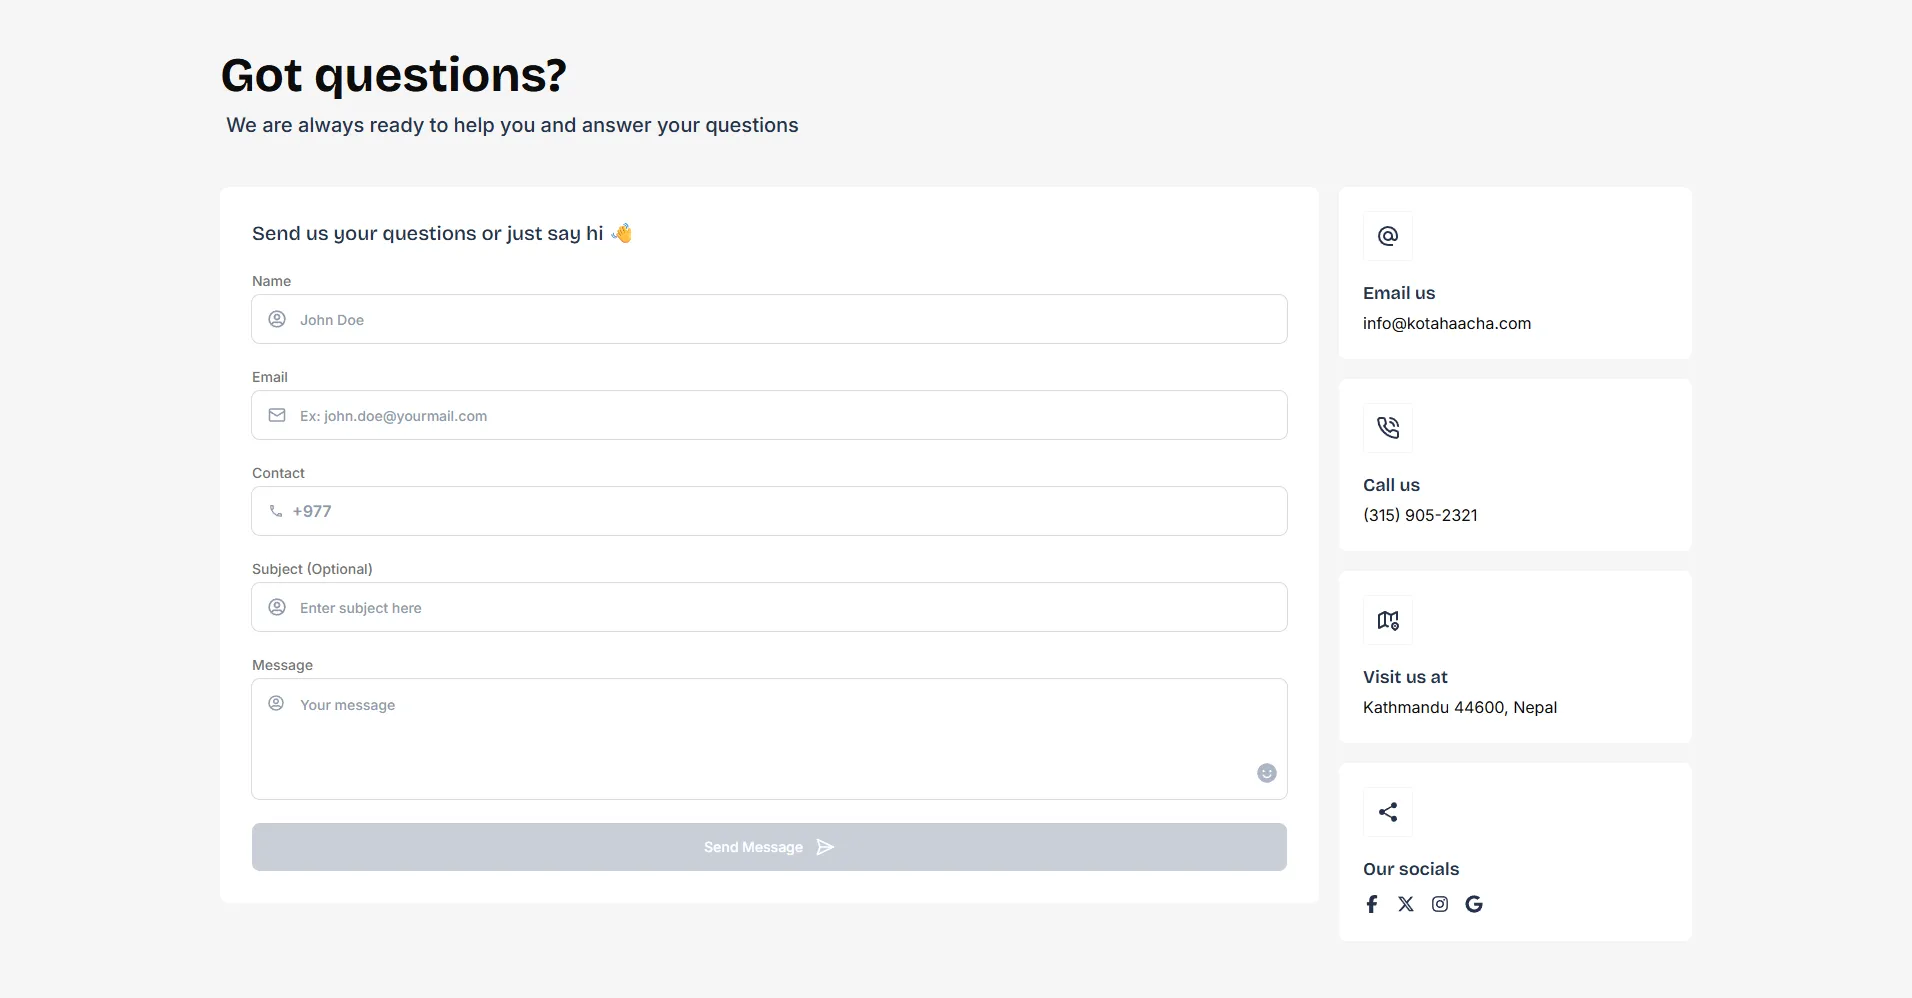Click the Our socials card title

click(1411, 869)
